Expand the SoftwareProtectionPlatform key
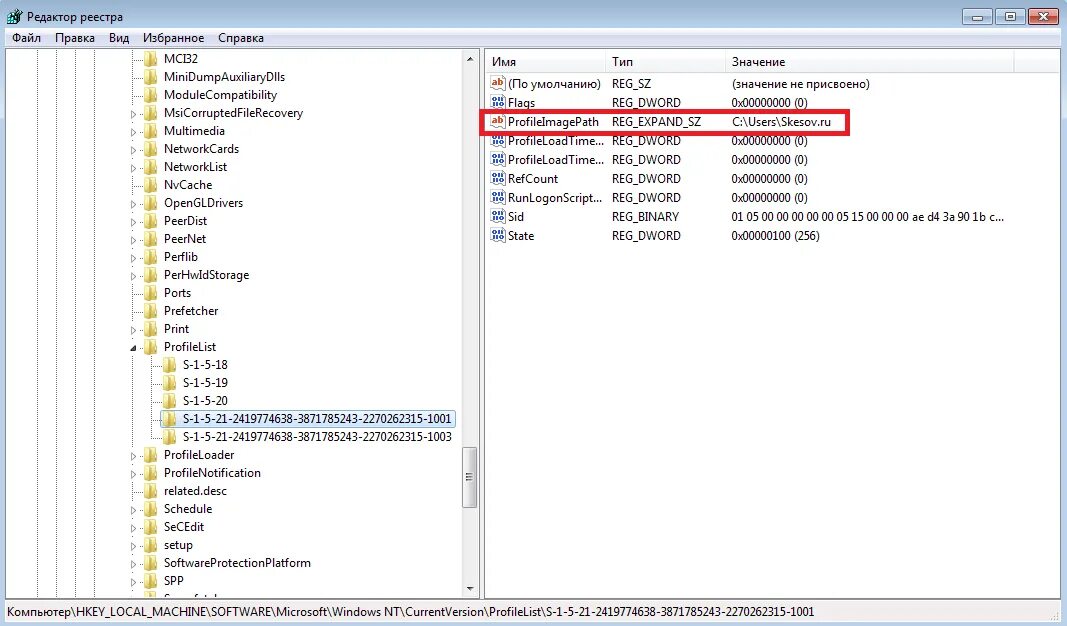Image resolution: width=1067 pixels, height=626 pixels. [x=133, y=563]
